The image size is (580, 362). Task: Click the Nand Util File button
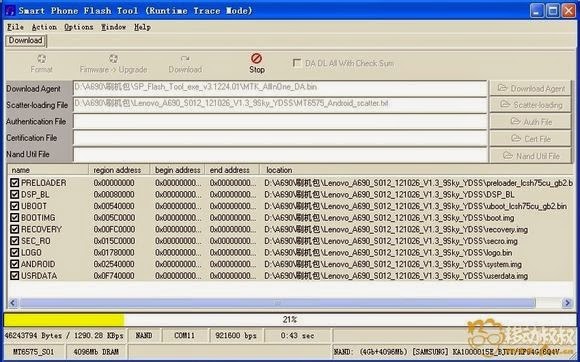(530, 156)
